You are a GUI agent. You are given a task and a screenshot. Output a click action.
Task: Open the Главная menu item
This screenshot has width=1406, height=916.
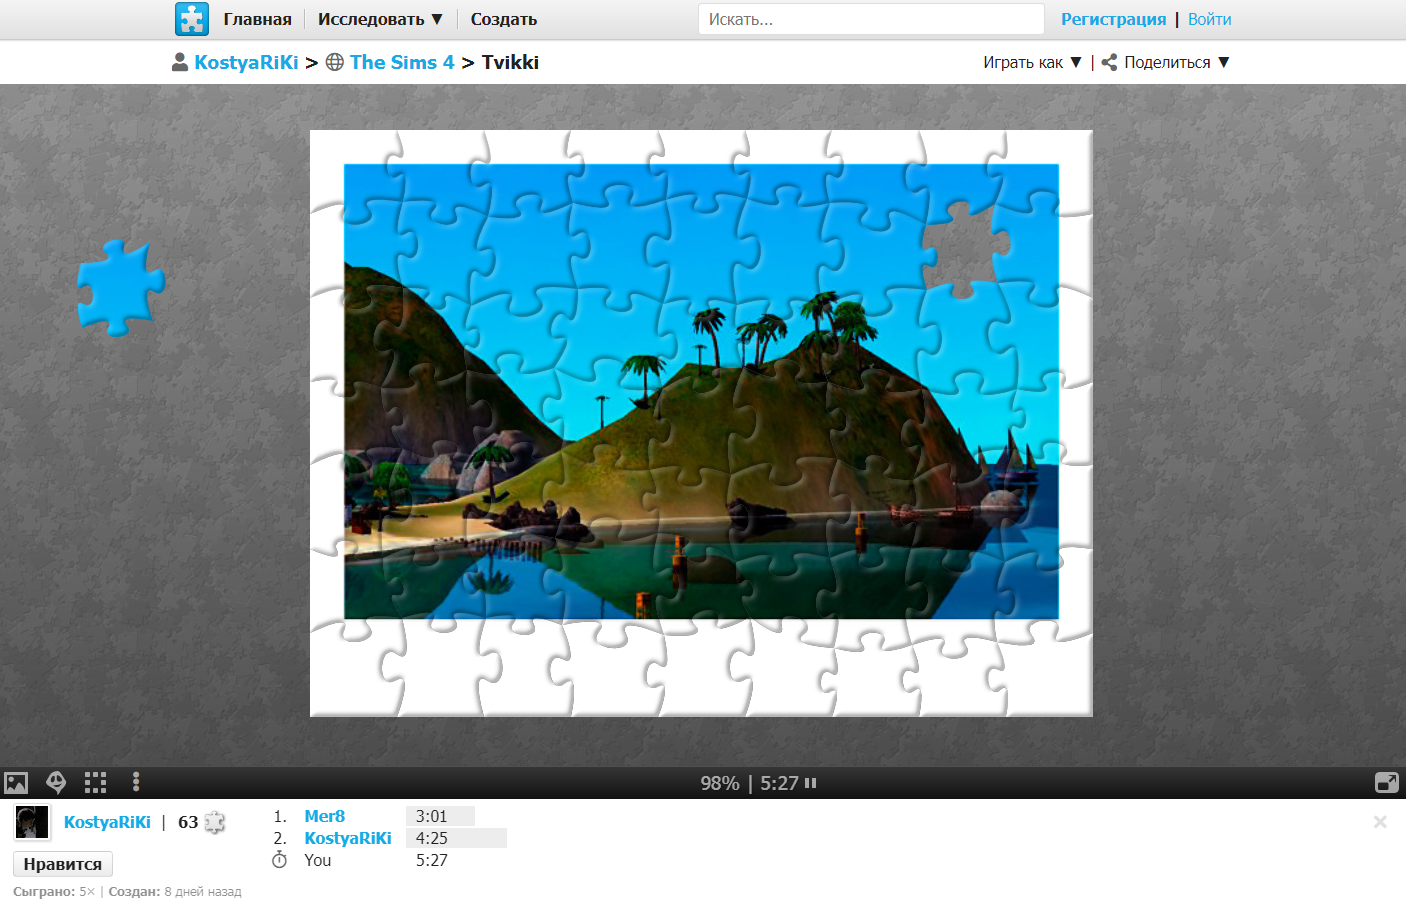[257, 19]
